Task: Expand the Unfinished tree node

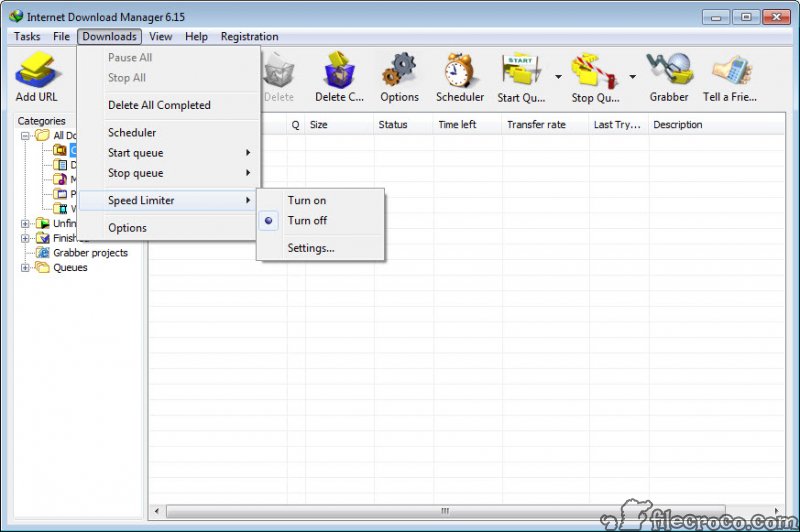Action: pyautogui.click(x=24, y=223)
